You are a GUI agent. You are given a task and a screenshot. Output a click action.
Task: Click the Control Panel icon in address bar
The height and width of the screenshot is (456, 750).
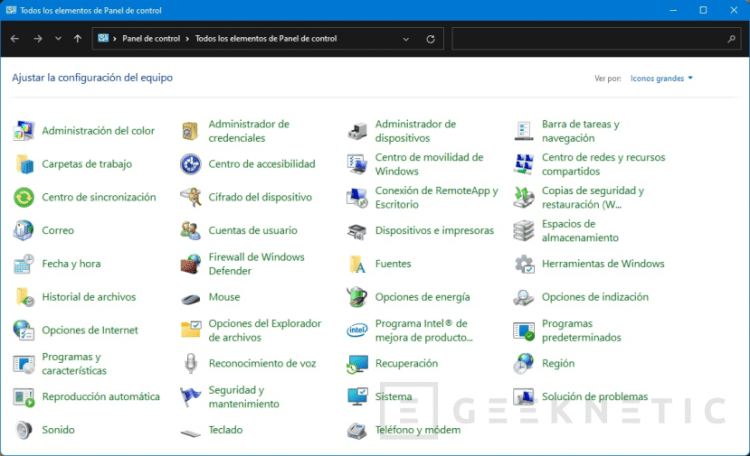click(103, 38)
